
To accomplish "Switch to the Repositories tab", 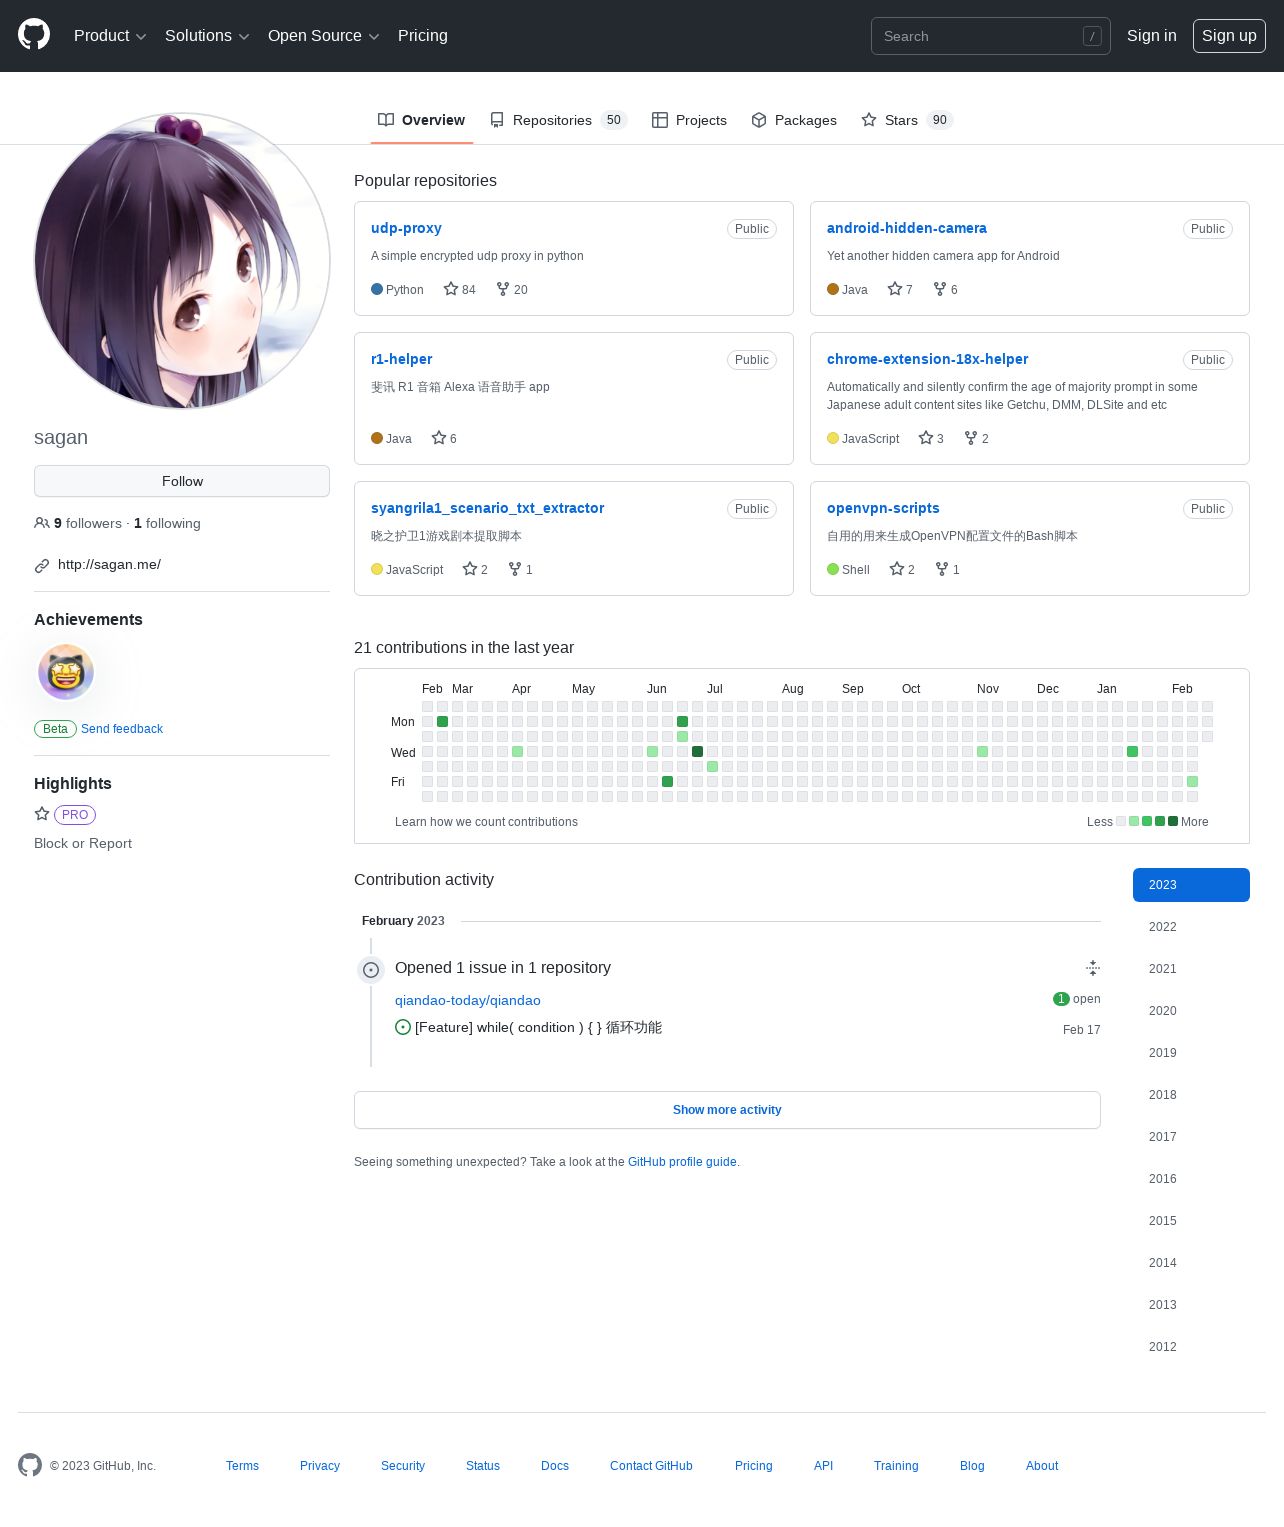I will 558,120.
